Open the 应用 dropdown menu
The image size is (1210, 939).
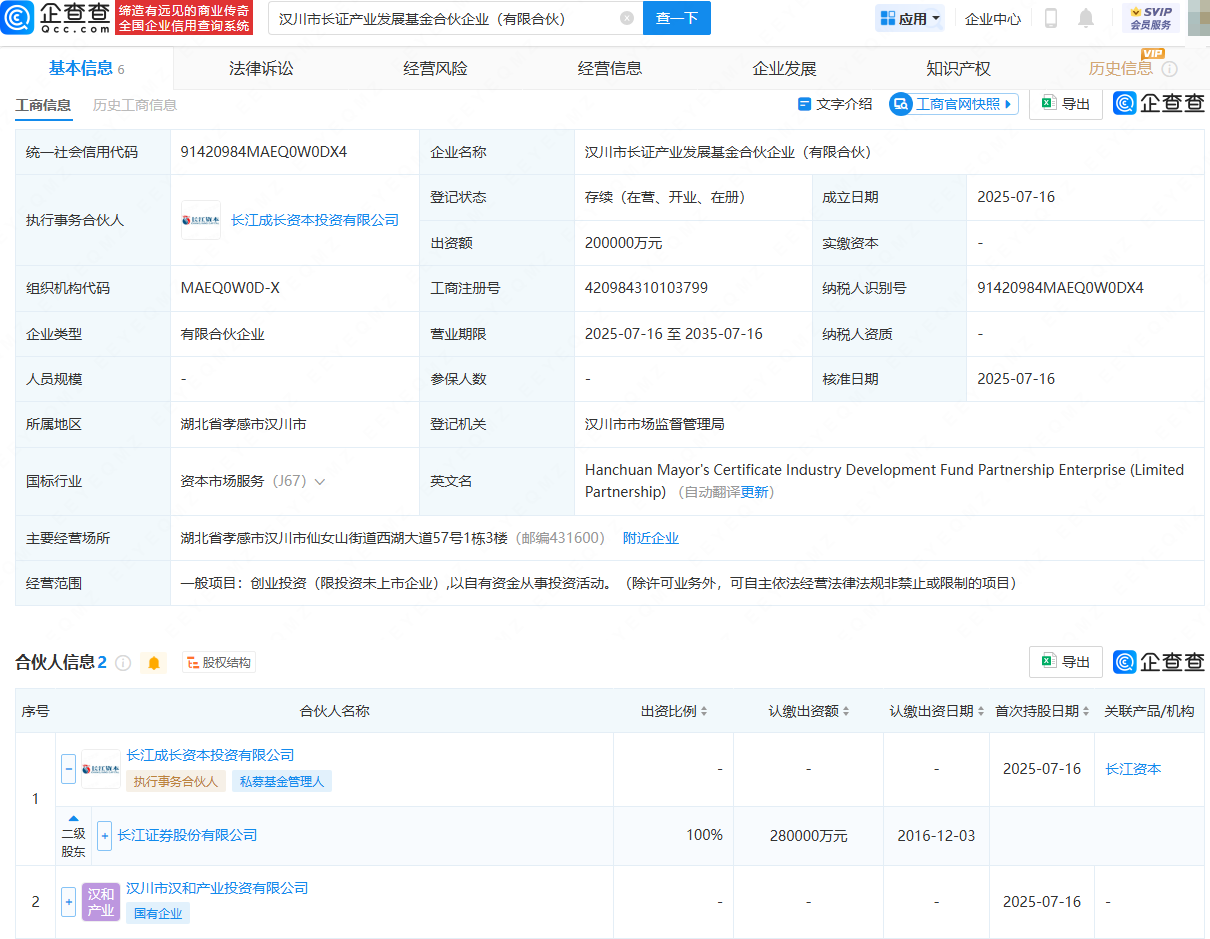tap(910, 18)
